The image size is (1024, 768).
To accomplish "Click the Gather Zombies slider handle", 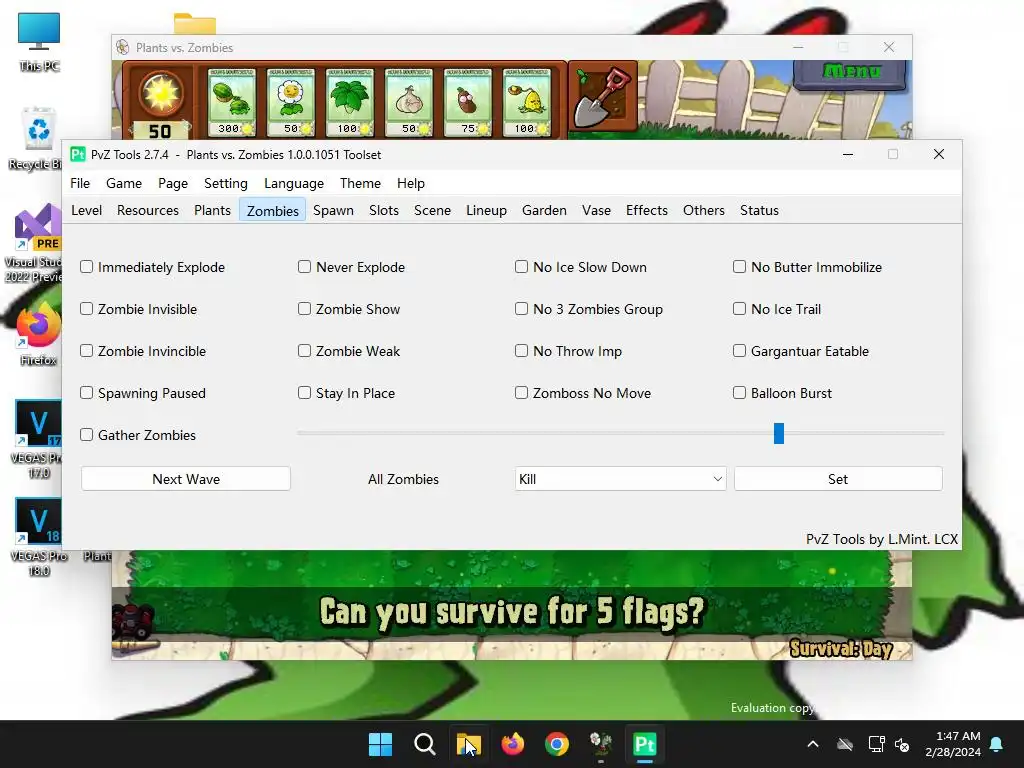I will [x=778, y=433].
